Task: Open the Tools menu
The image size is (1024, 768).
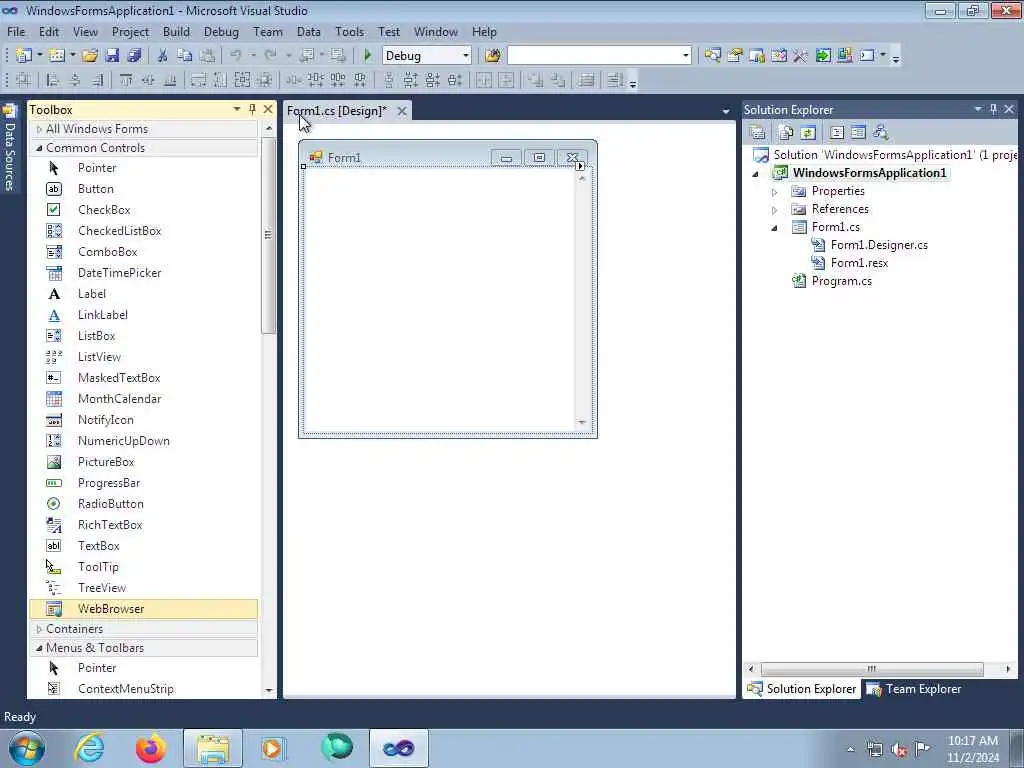Action: [349, 31]
